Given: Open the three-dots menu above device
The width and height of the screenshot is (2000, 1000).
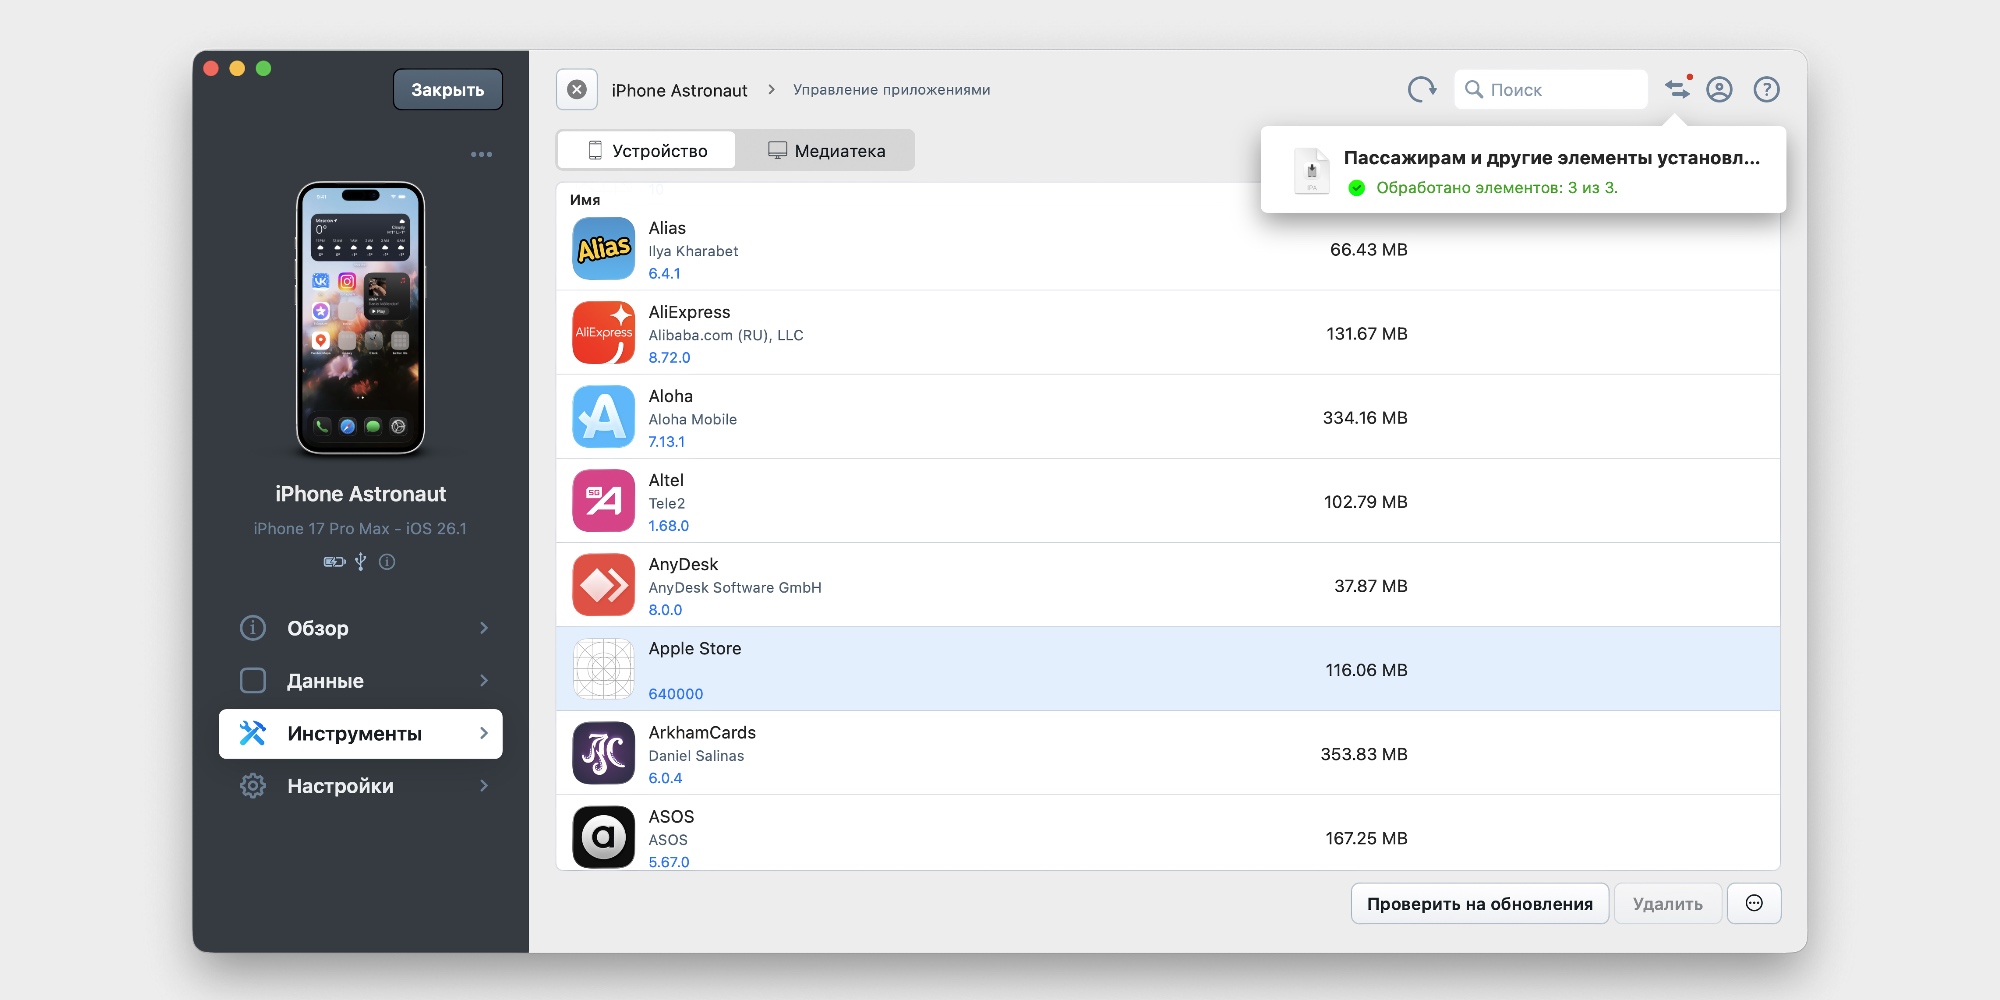Looking at the screenshot, I should 481,155.
